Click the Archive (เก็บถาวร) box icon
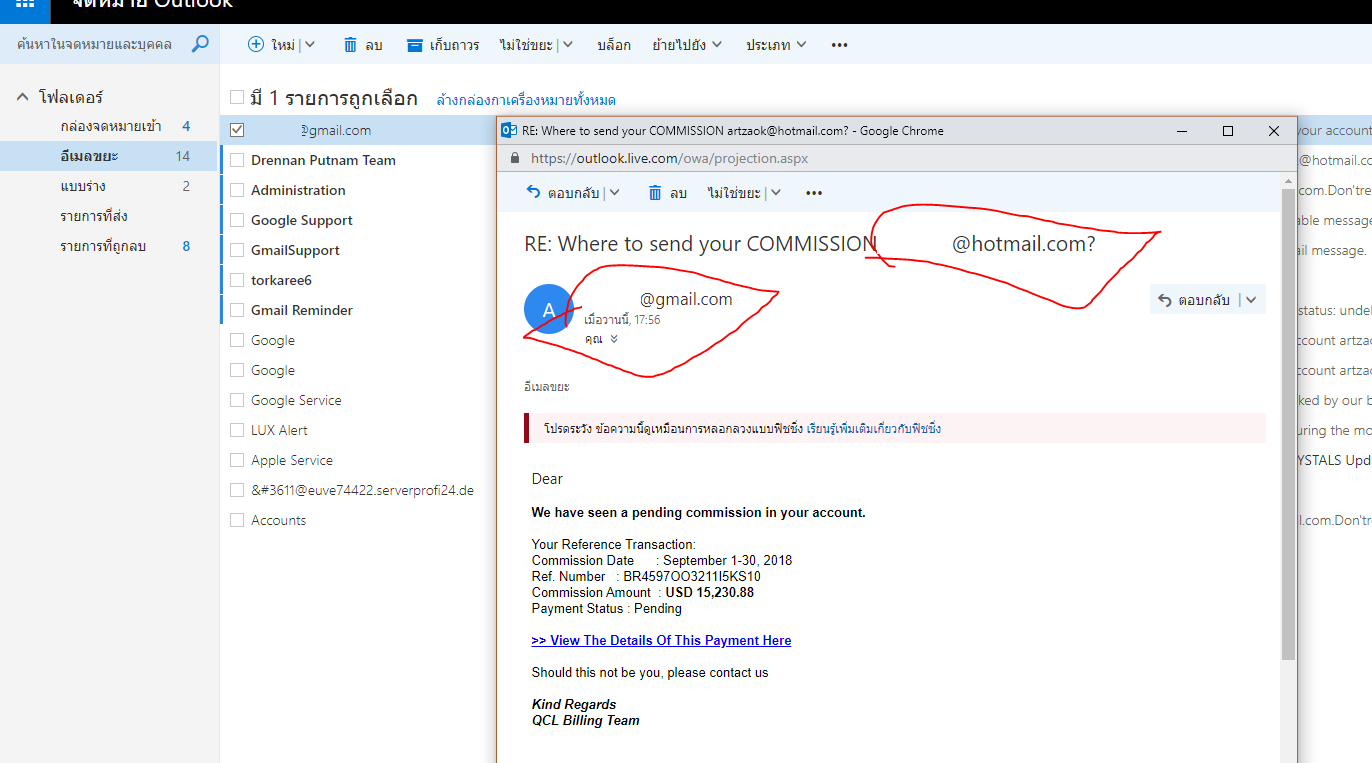 [415, 45]
